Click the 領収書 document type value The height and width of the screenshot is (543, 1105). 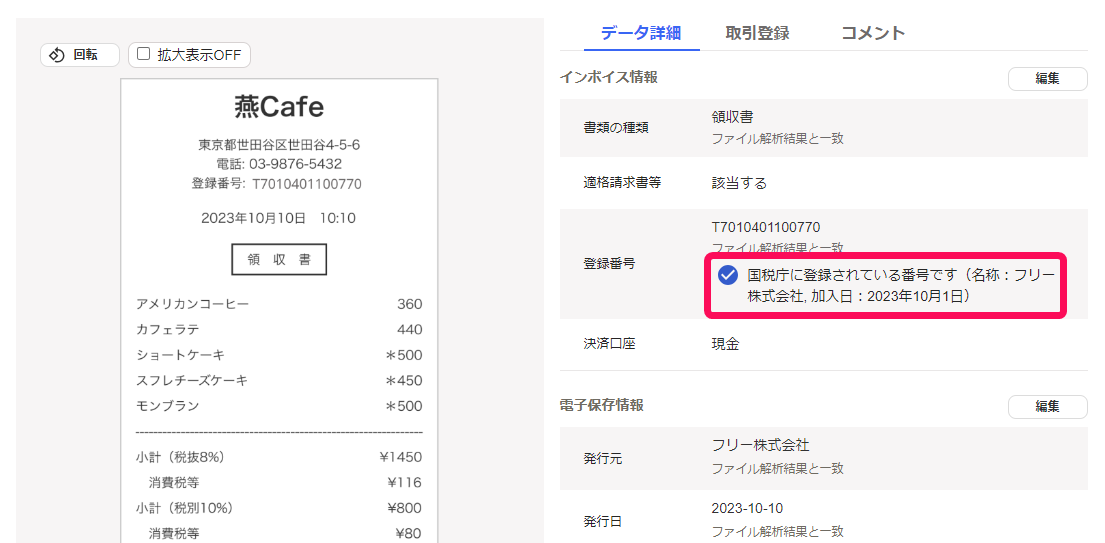point(732,117)
